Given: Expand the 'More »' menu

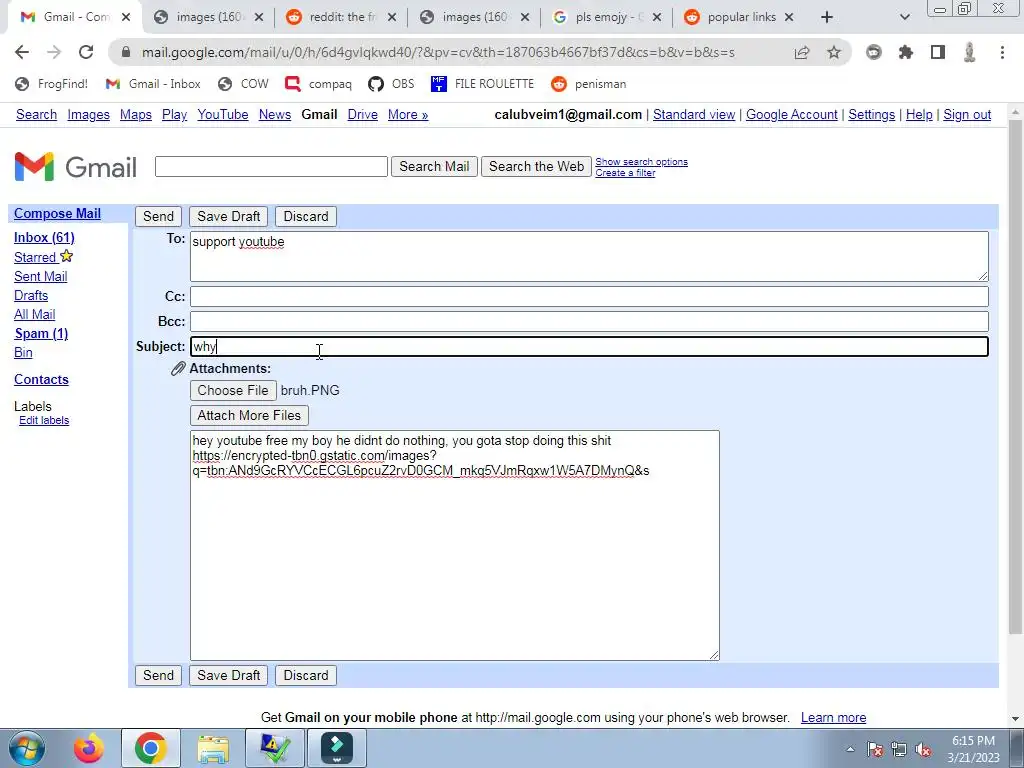Looking at the screenshot, I should pyautogui.click(x=408, y=114).
